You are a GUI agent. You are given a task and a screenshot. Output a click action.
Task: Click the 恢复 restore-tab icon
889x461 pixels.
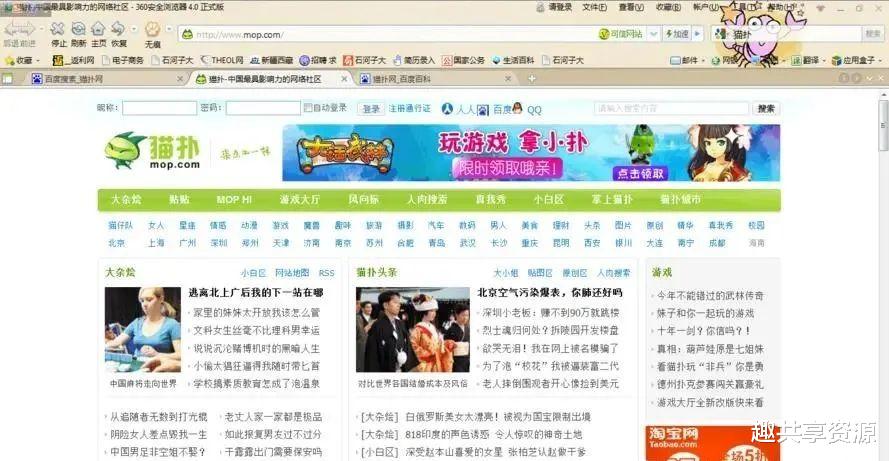pyautogui.click(x=118, y=28)
